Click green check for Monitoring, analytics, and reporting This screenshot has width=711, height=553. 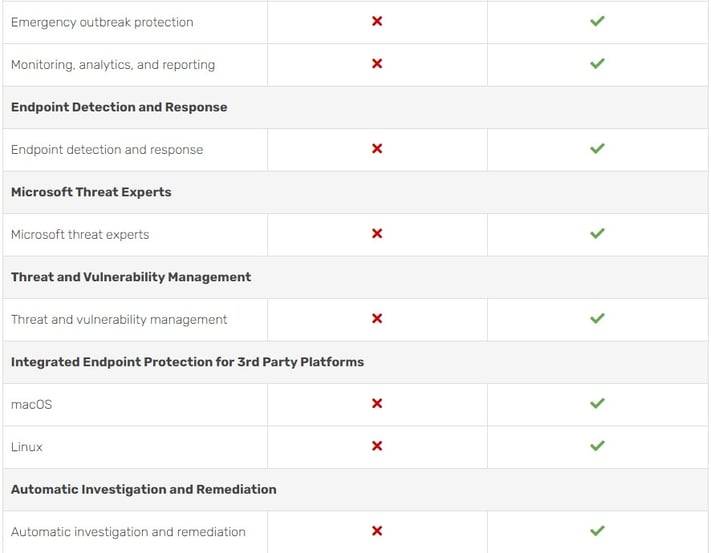(x=597, y=64)
